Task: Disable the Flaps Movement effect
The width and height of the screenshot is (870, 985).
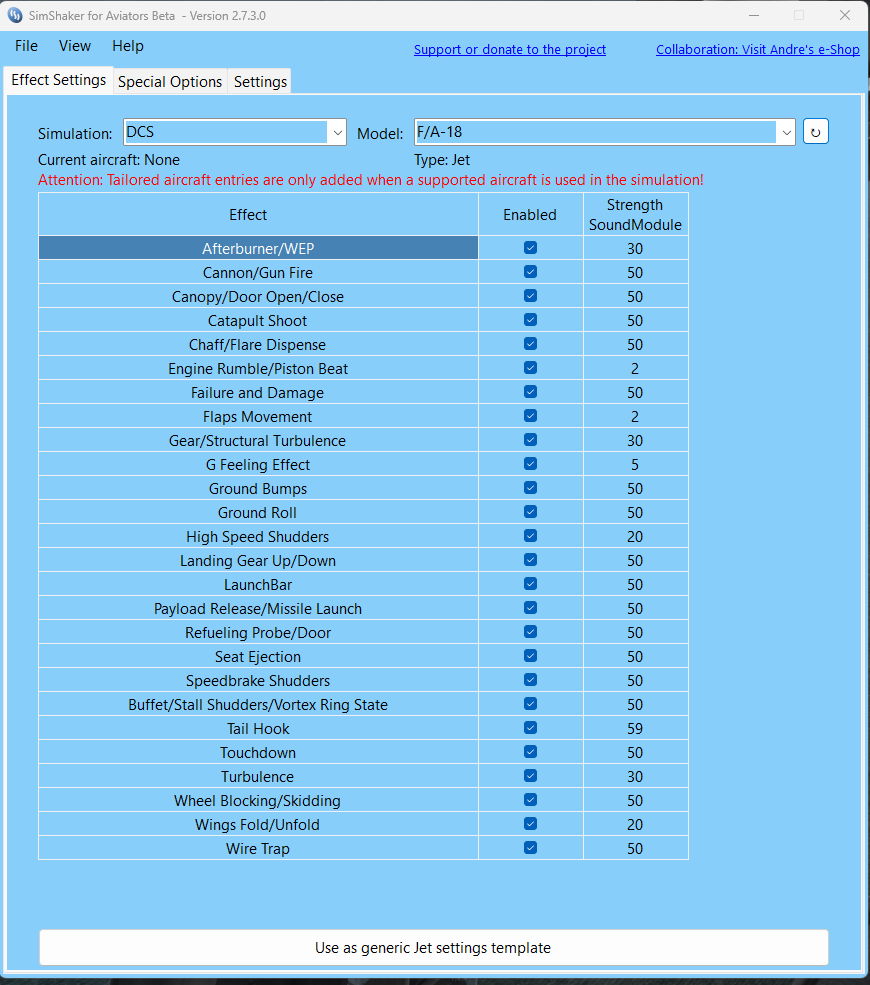Action: 530,416
